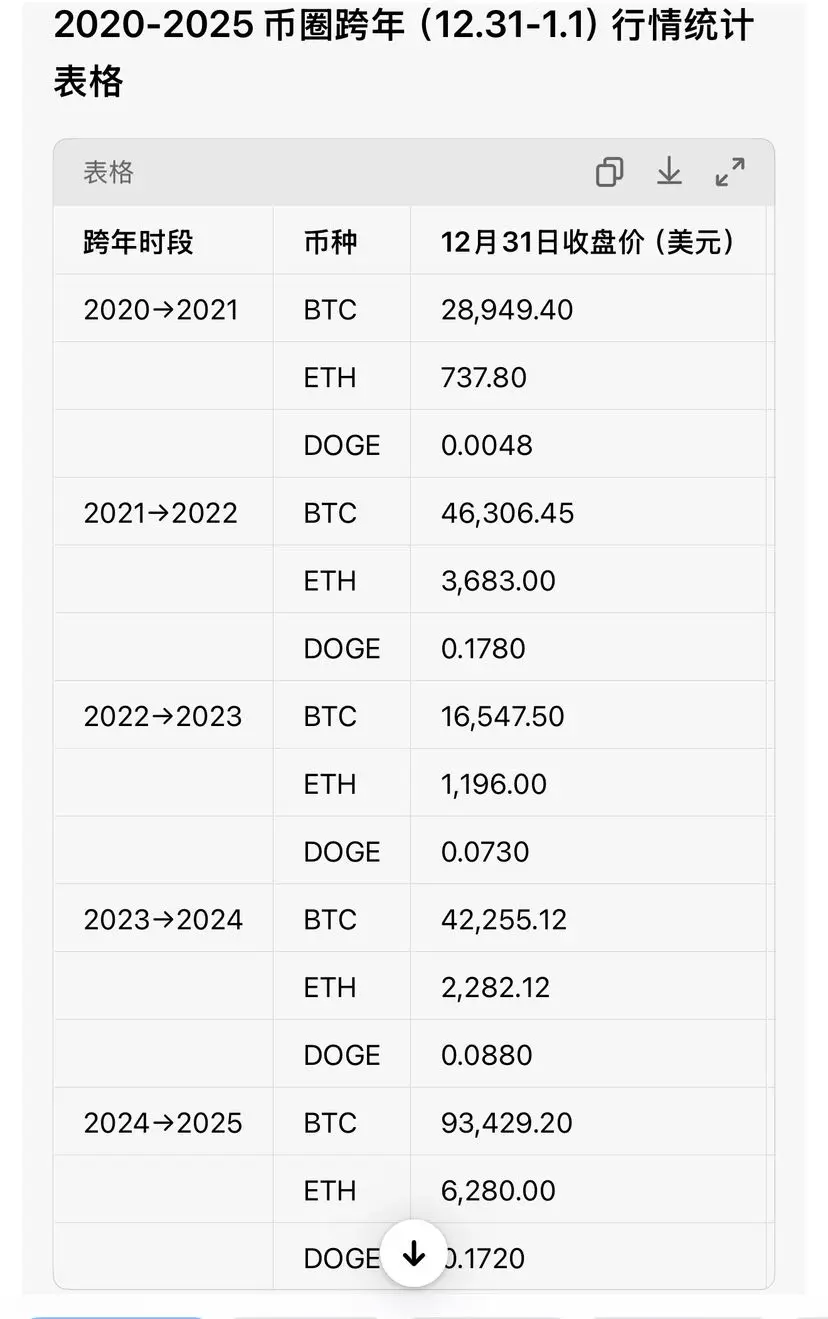The height and width of the screenshot is (1319, 828).
Task: Select the BTC price 28,949.40 cell
Action: [x=507, y=310]
